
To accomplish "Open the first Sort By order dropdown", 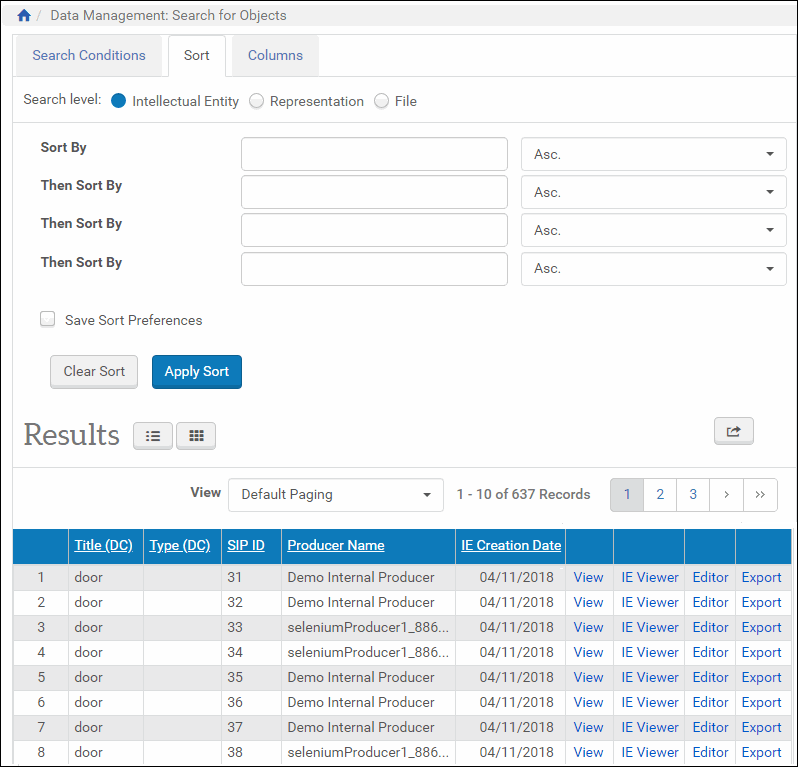I will 653,155.
